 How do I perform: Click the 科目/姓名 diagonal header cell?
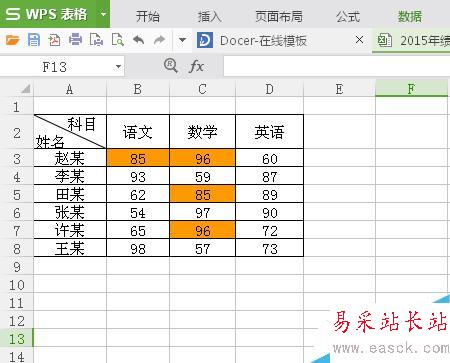70,132
